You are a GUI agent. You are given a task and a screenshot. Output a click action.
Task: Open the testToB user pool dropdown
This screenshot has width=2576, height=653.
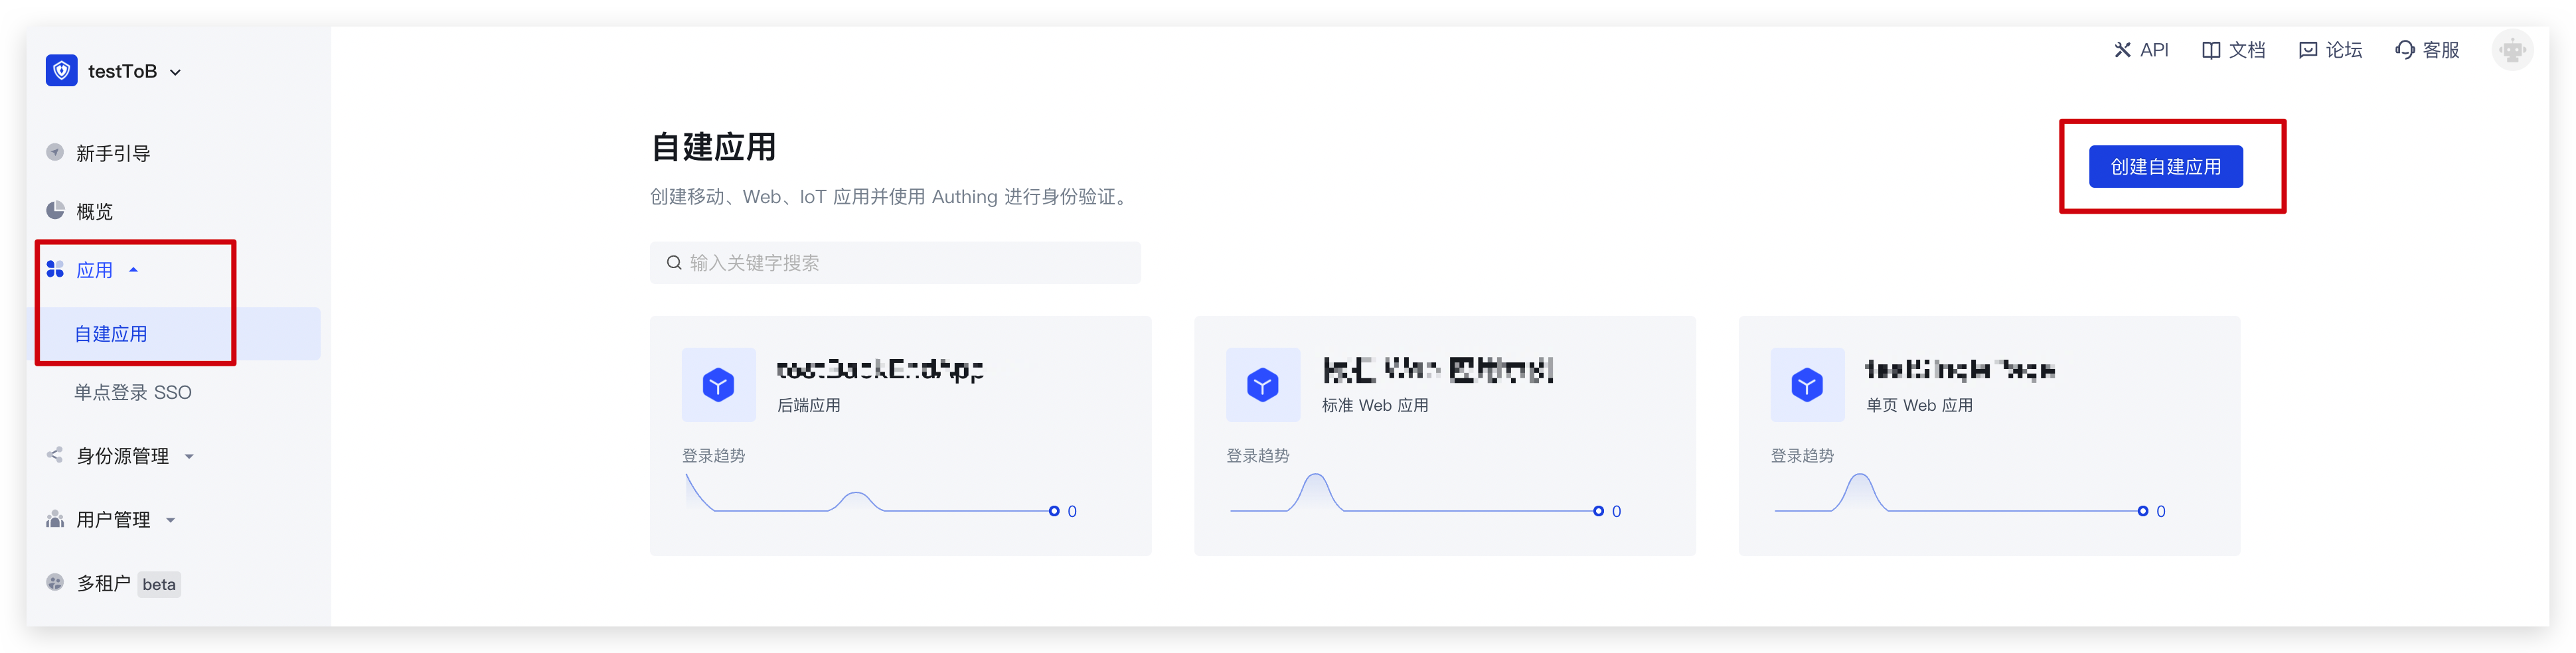coord(132,71)
